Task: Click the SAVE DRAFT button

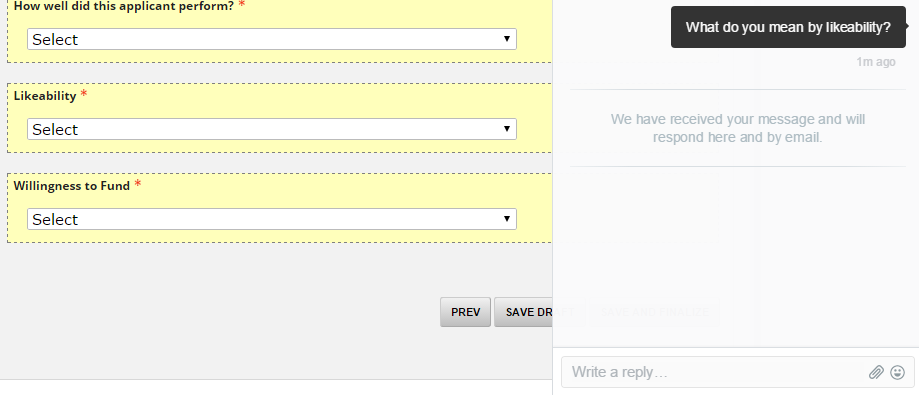Action: (523, 312)
